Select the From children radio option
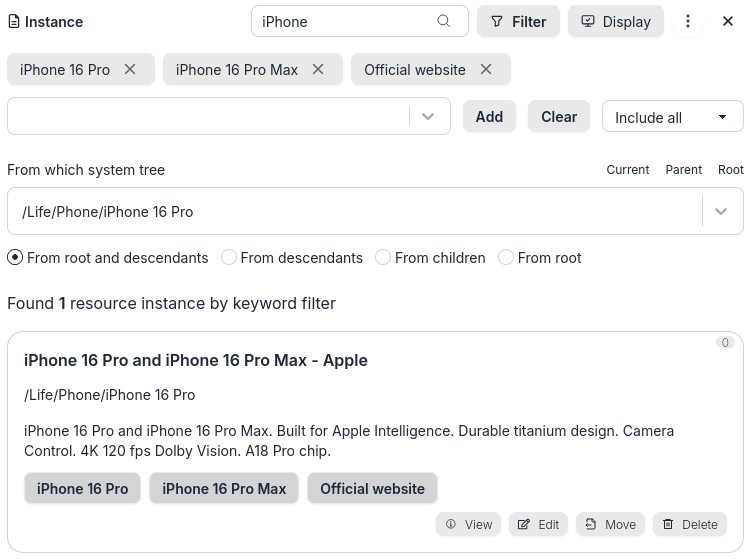This screenshot has width=753, height=559. pos(383,257)
